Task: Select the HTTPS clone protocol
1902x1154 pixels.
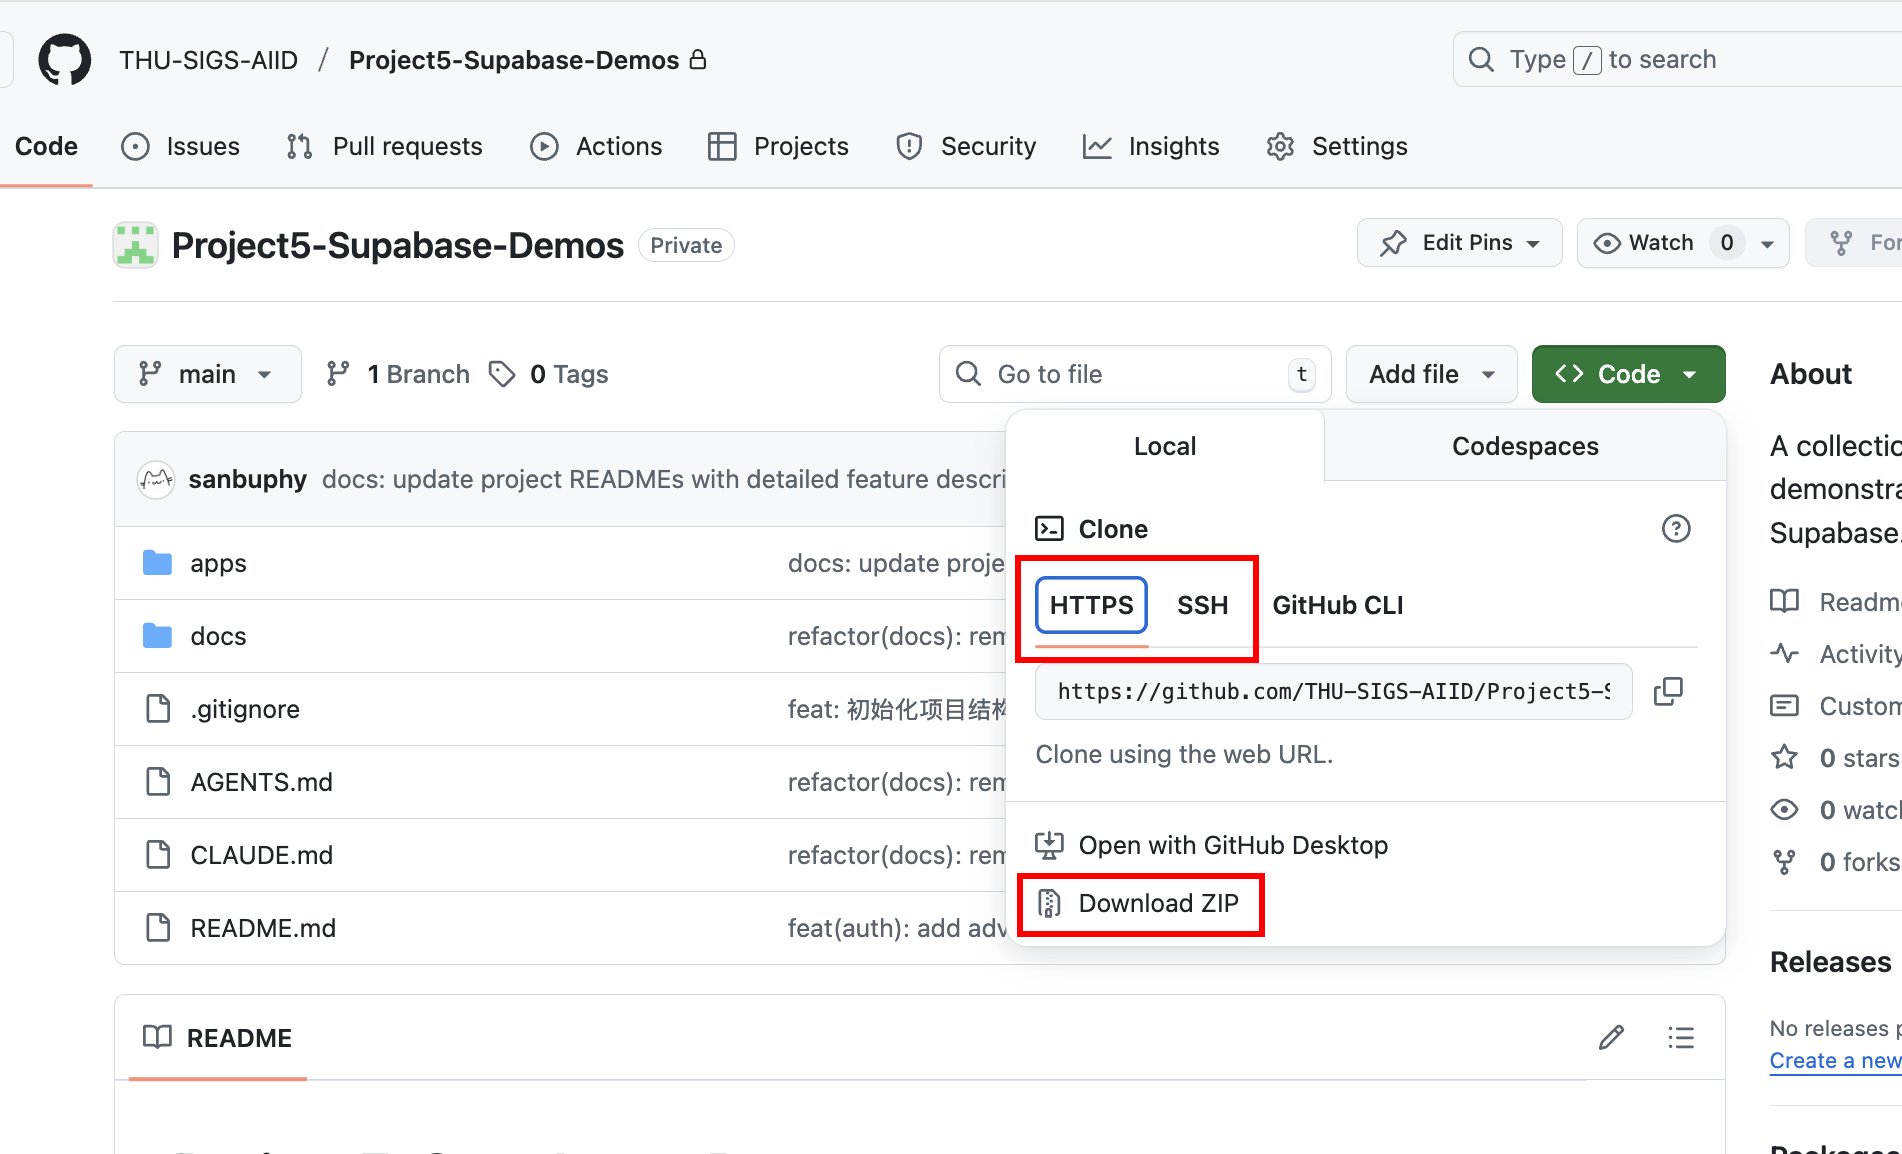Action: pos(1091,605)
